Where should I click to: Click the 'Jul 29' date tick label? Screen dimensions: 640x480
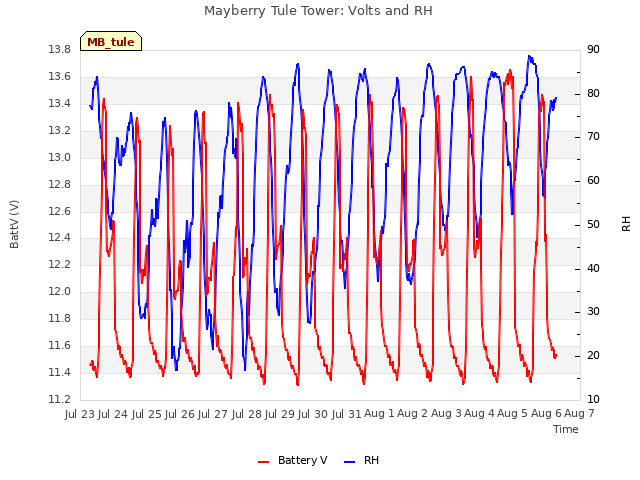[281, 414]
